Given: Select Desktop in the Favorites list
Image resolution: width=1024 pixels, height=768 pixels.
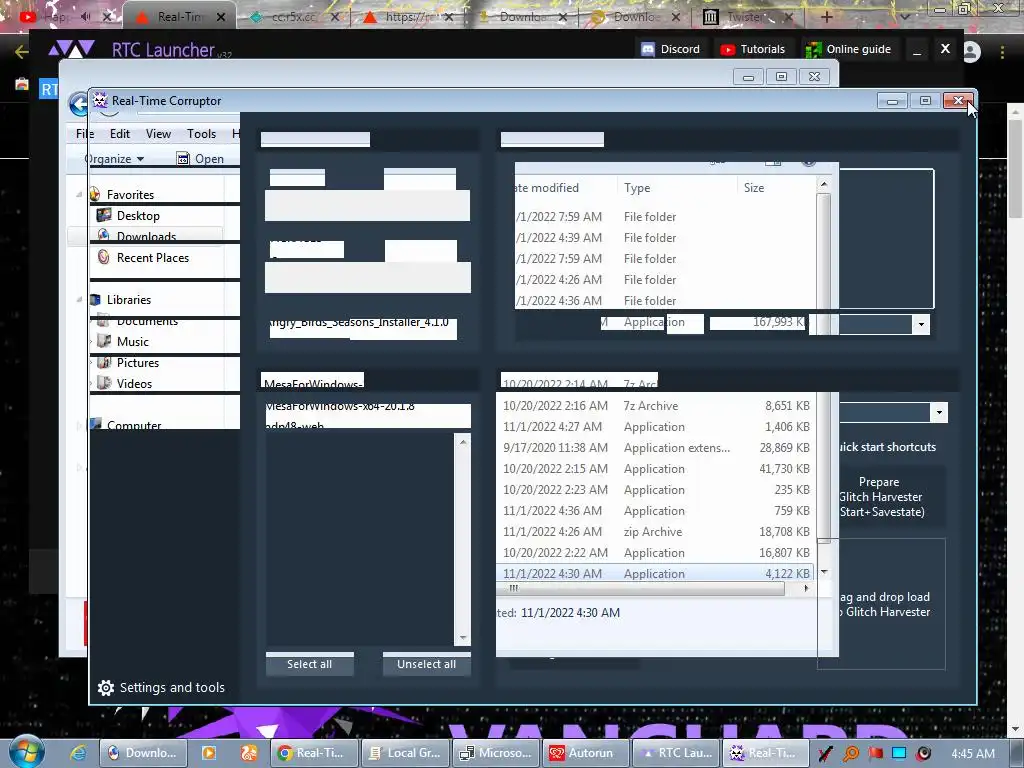Looking at the screenshot, I should [138, 216].
